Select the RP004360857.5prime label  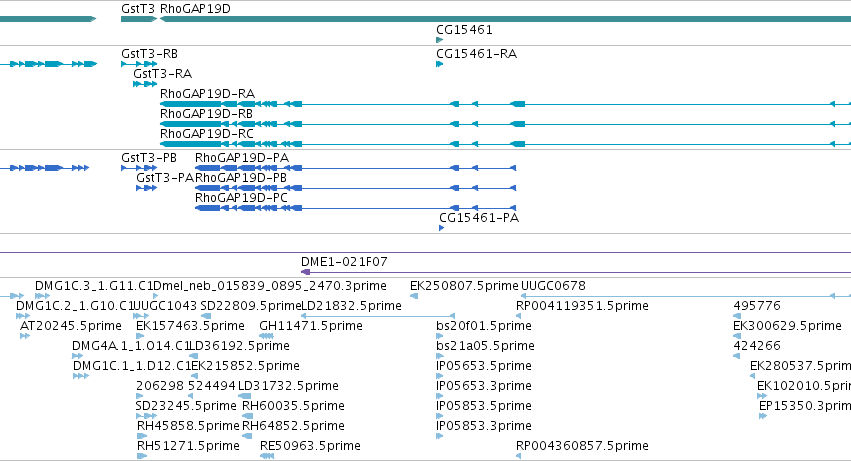(x=582, y=446)
